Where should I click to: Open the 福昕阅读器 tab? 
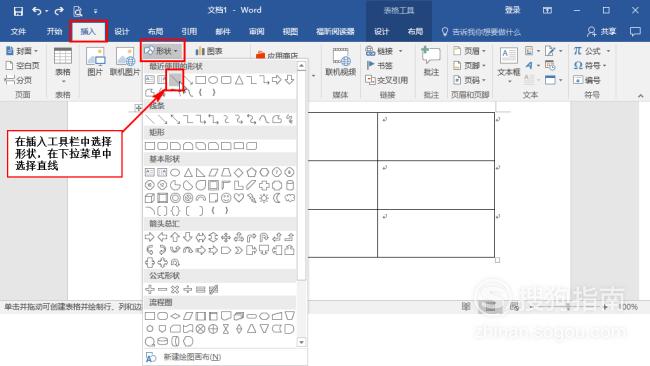[x=335, y=32]
